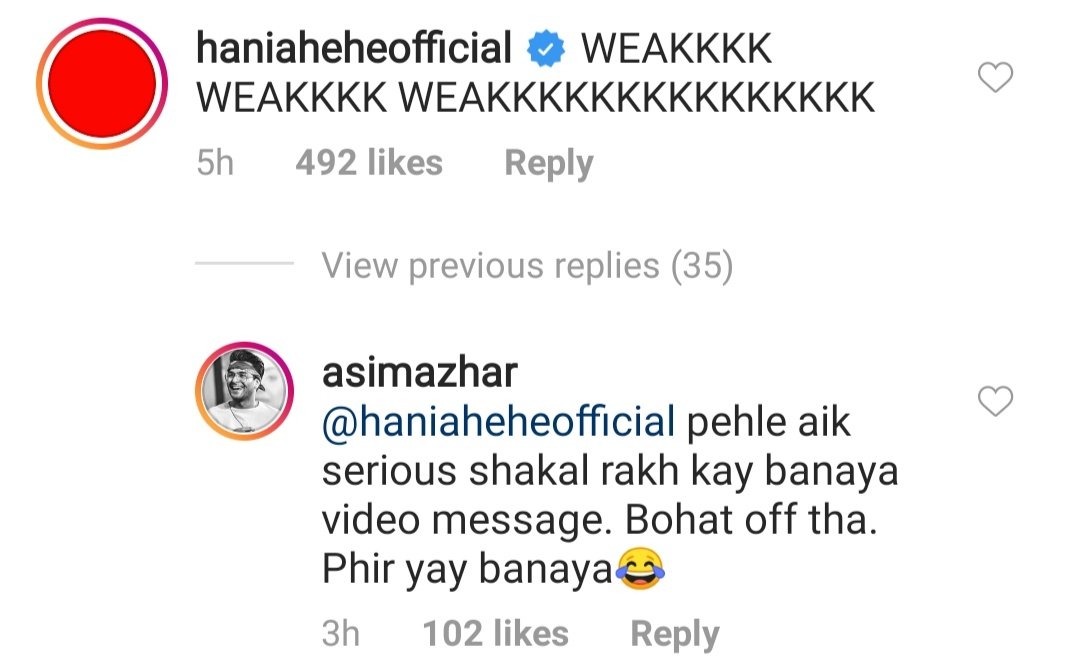Expand View previous replies (35)
Viewport: 1080px width, 667px height.
coord(527,266)
